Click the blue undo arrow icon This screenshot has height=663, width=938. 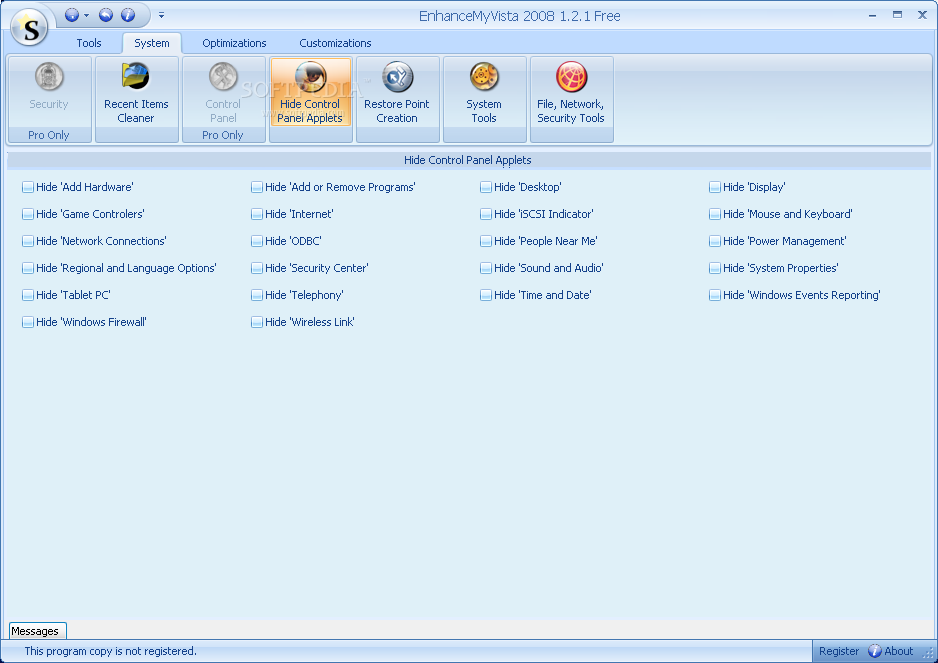[x=106, y=15]
